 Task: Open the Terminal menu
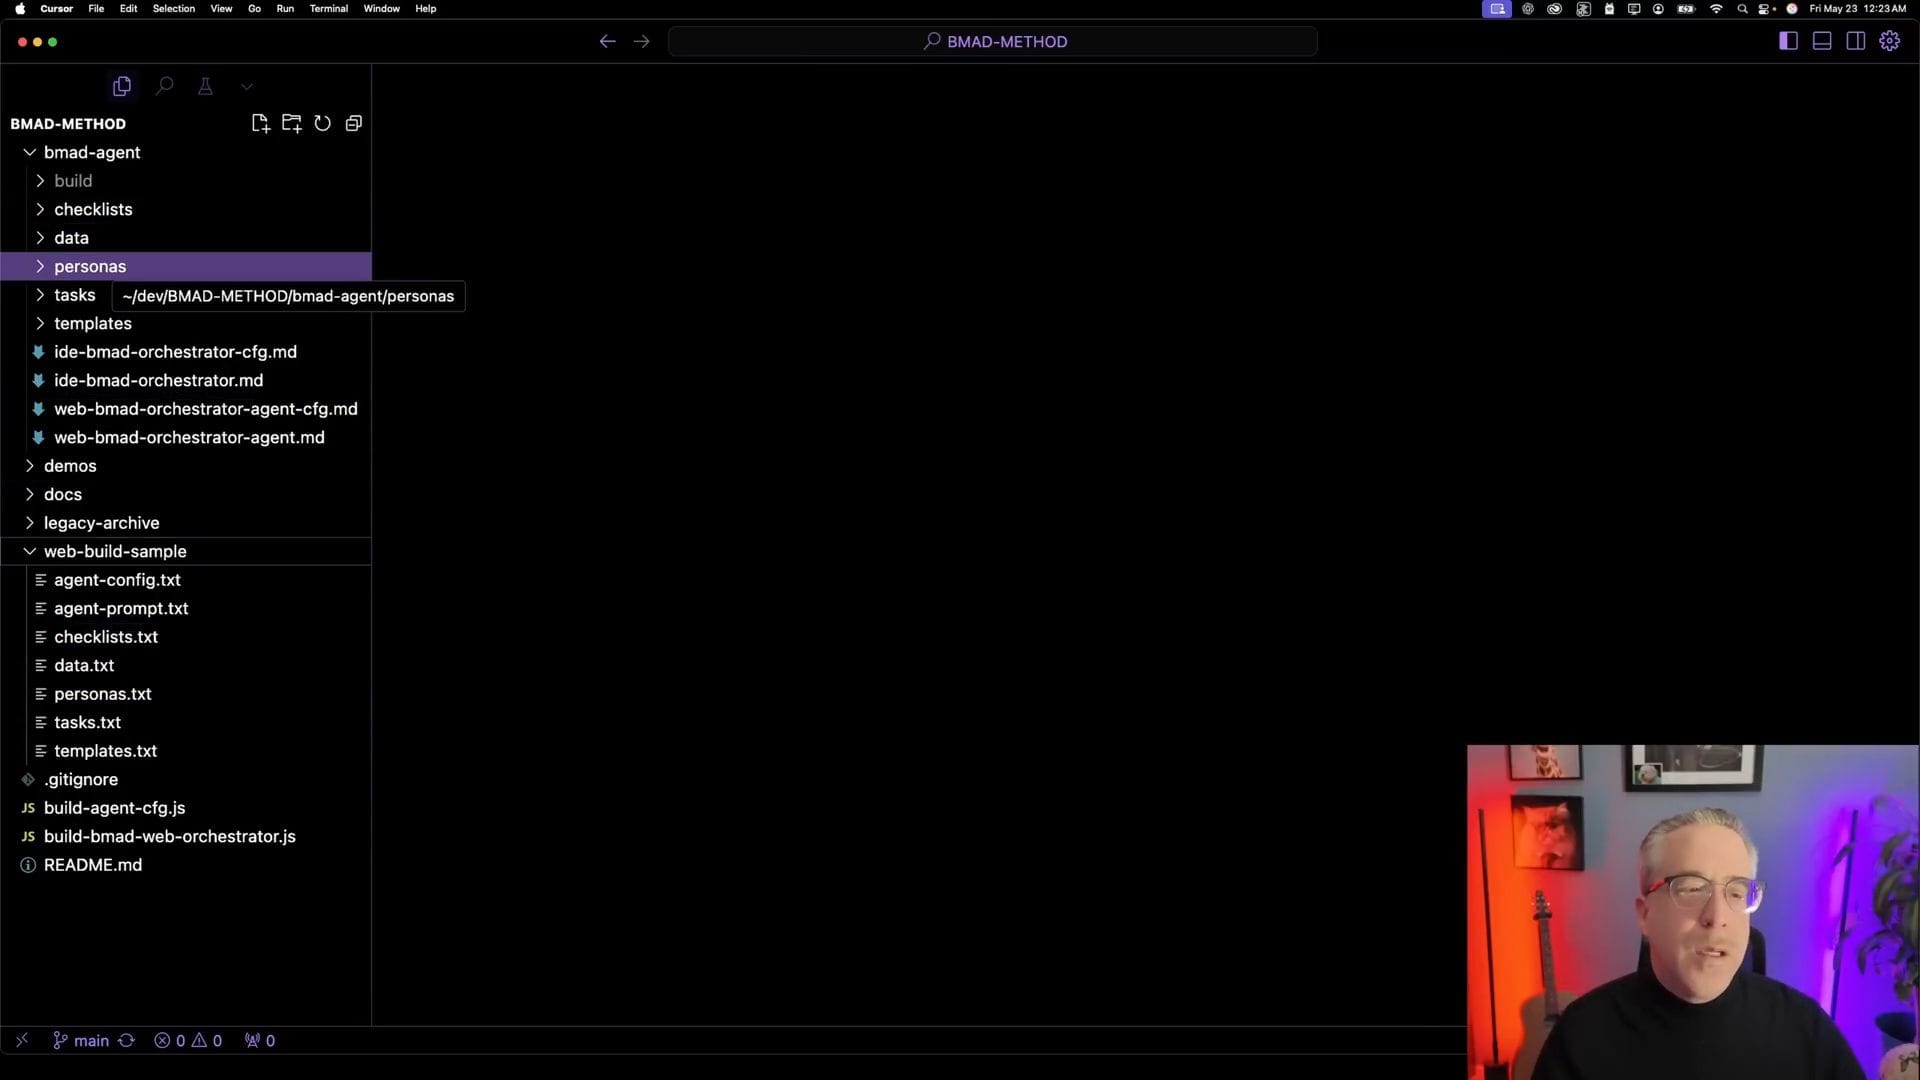(328, 8)
